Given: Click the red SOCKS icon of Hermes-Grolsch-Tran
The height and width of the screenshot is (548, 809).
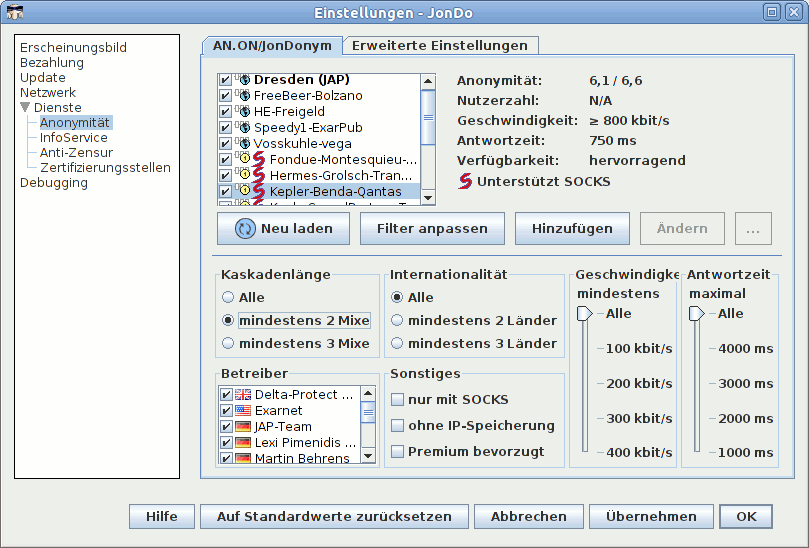Looking at the screenshot, I should point(259,175).
